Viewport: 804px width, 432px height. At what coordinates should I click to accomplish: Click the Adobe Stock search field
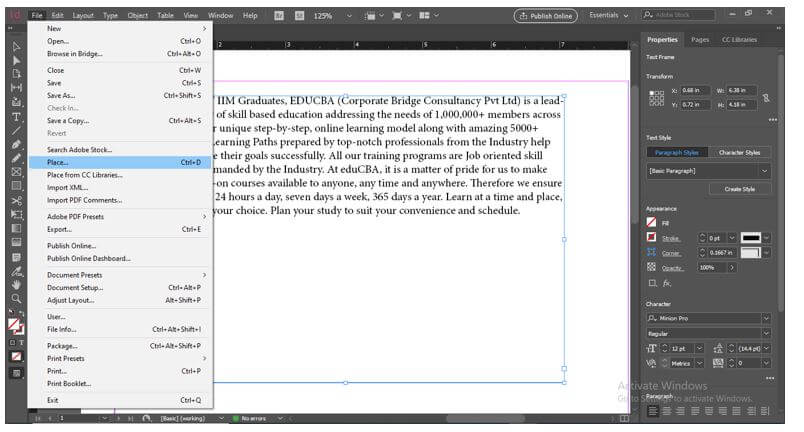[x=679, y=15]
